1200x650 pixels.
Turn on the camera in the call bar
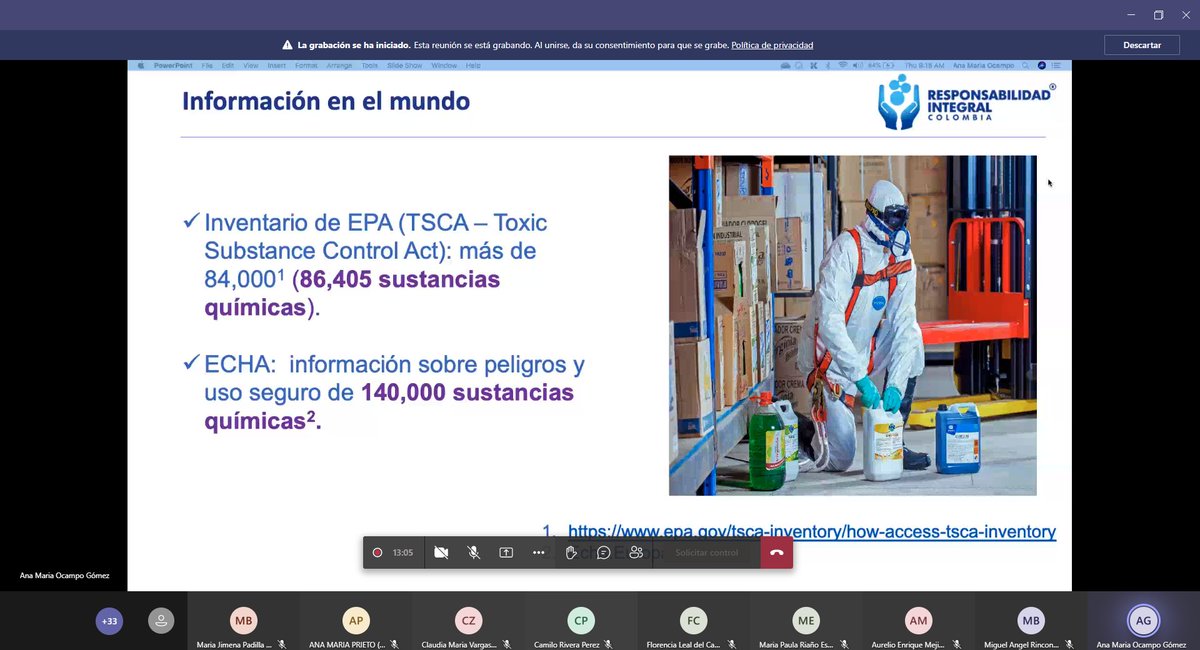tap(441, 552)
